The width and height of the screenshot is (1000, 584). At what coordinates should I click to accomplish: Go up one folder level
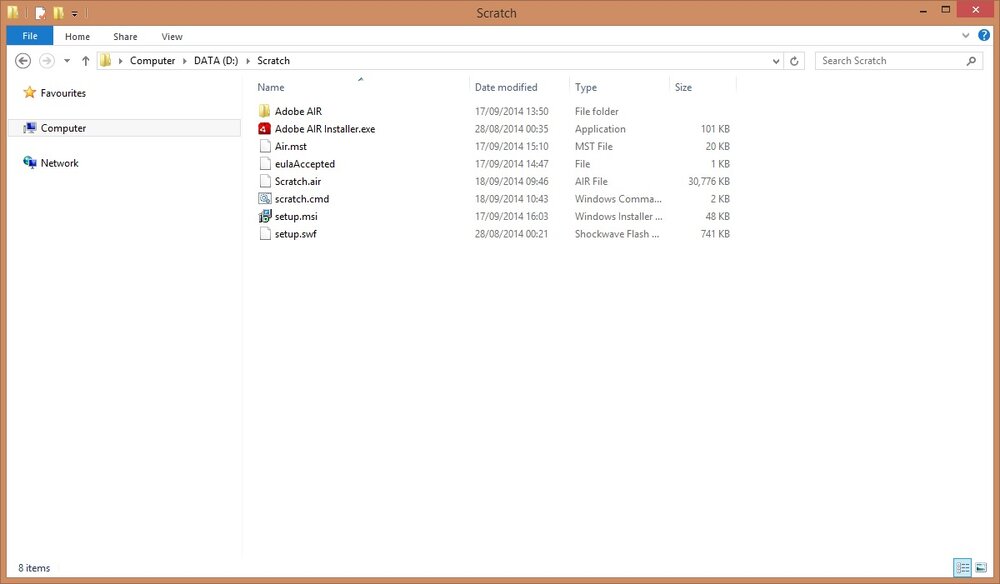[85, 61]
